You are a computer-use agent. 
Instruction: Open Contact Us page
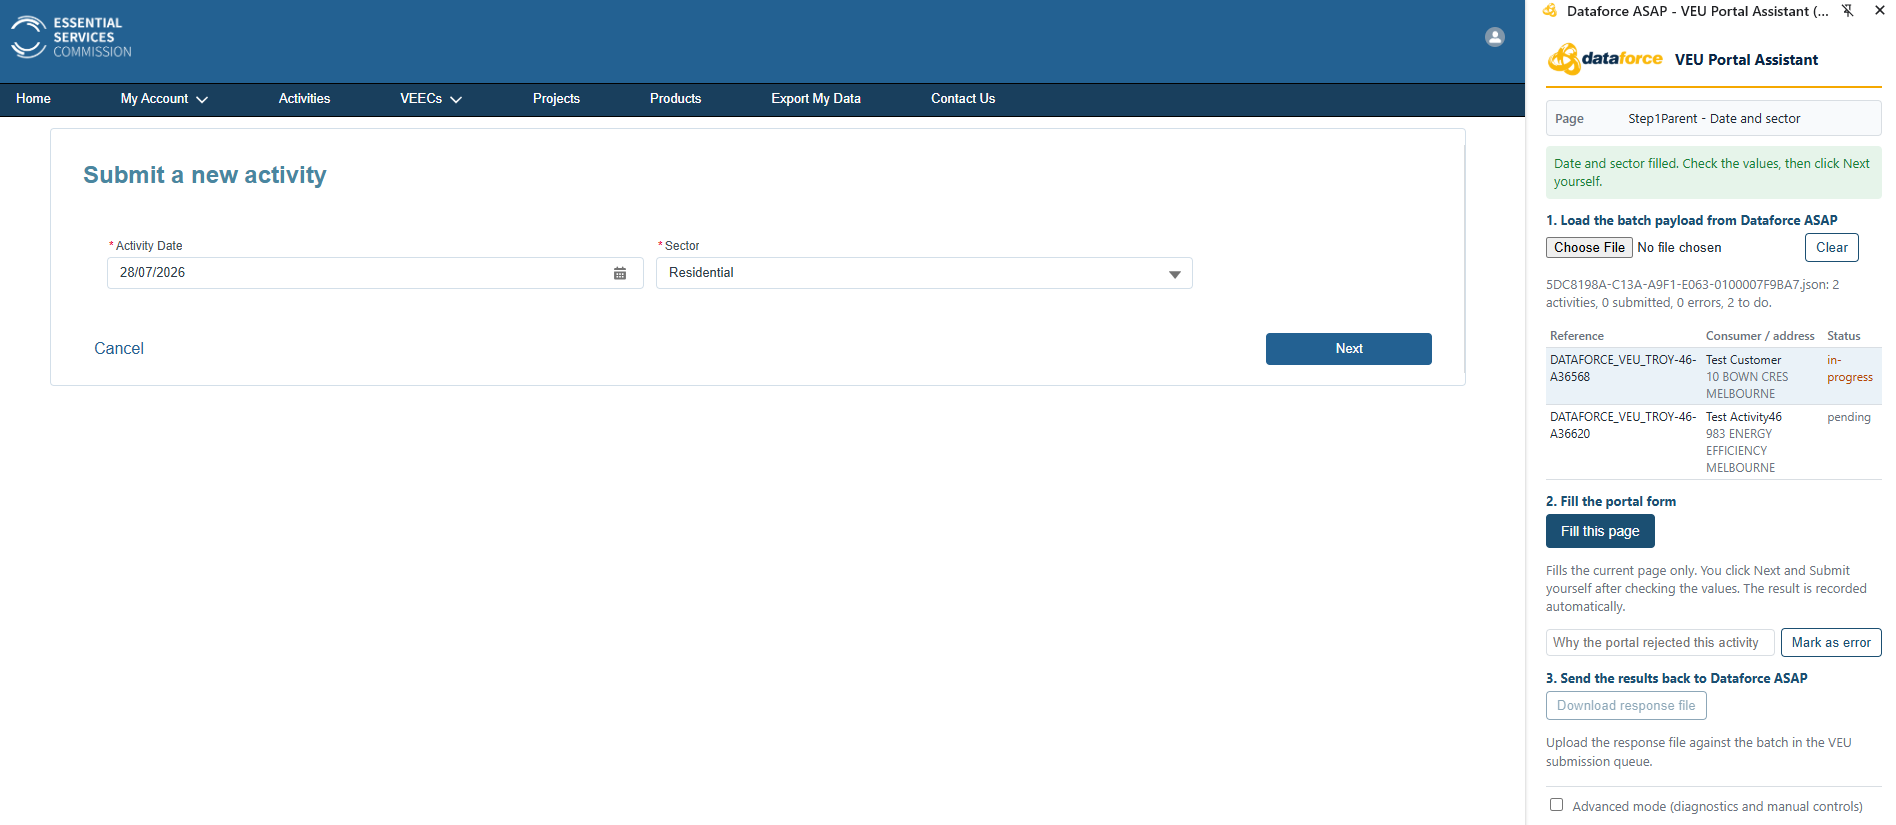[x=963, y=99]
